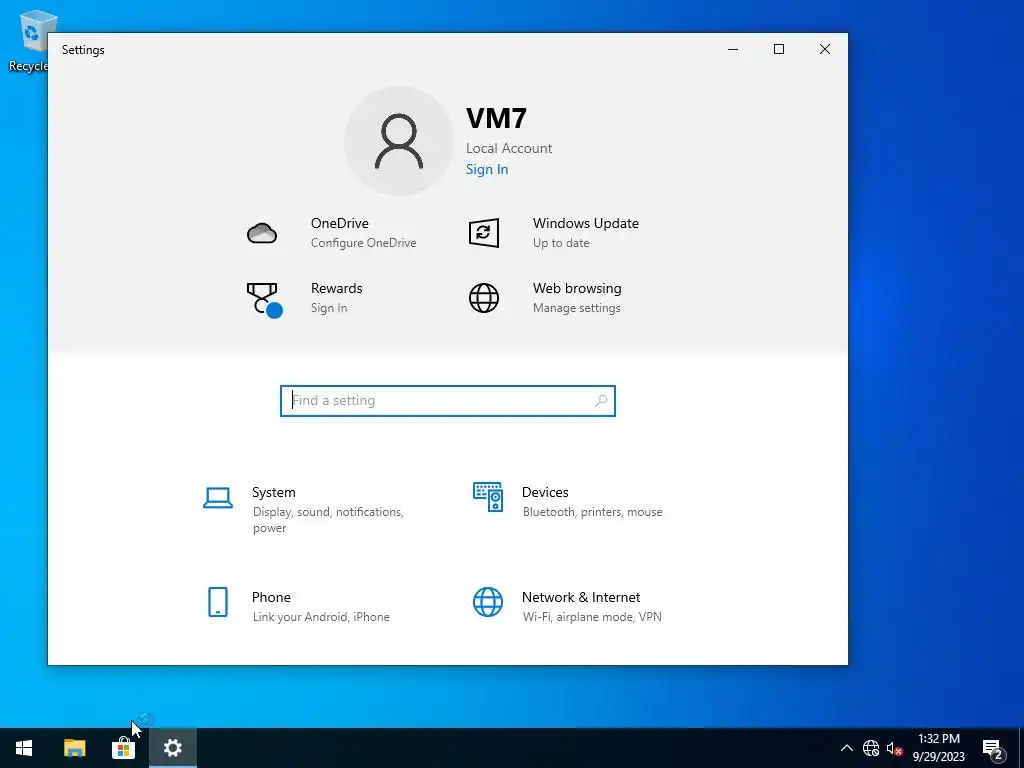Screen dimensions: 1024x768
Task: Click the muted volume tray icon
Action: pos(894,748)
